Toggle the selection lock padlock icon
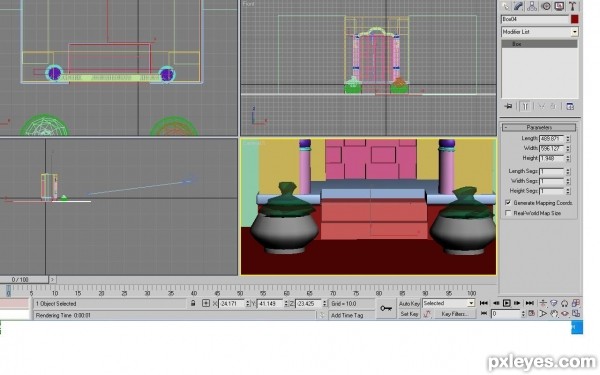Image resolution: width=600 pixels, height=375 pixels. click(x=193, y=303)
